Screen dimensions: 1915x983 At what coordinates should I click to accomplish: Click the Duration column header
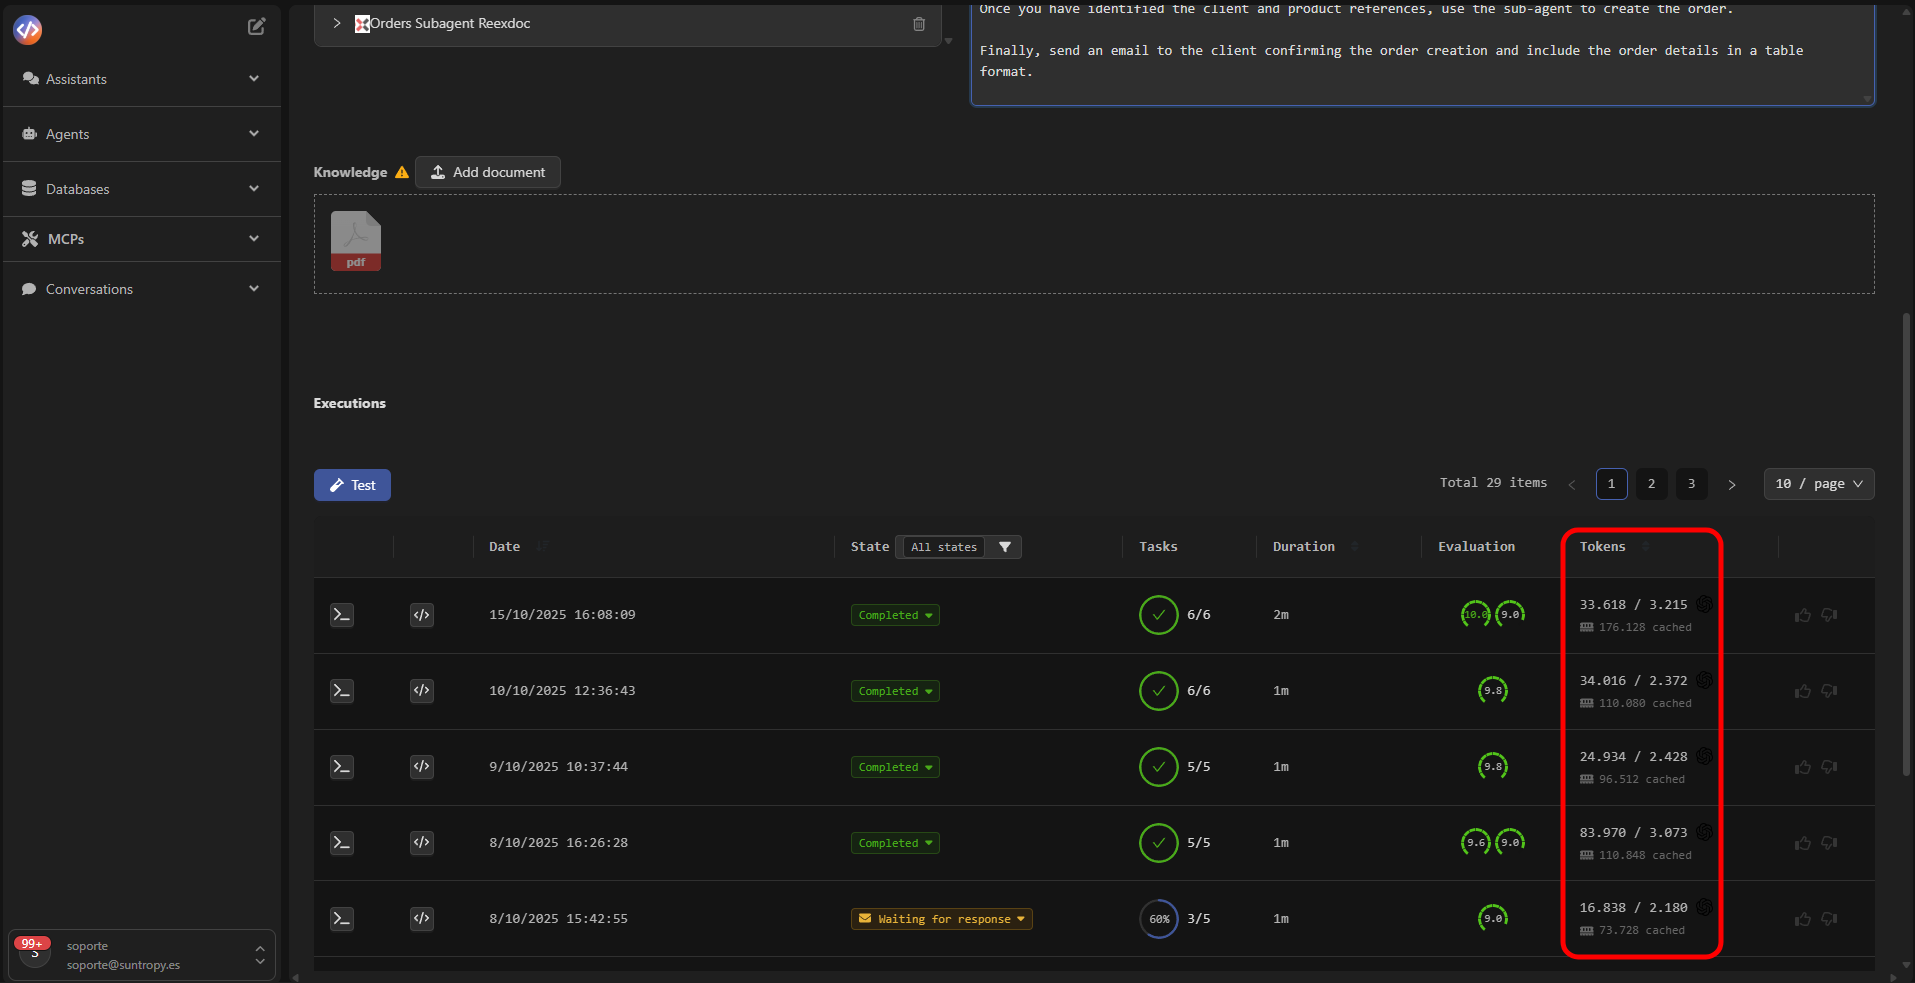[1304, 546]
